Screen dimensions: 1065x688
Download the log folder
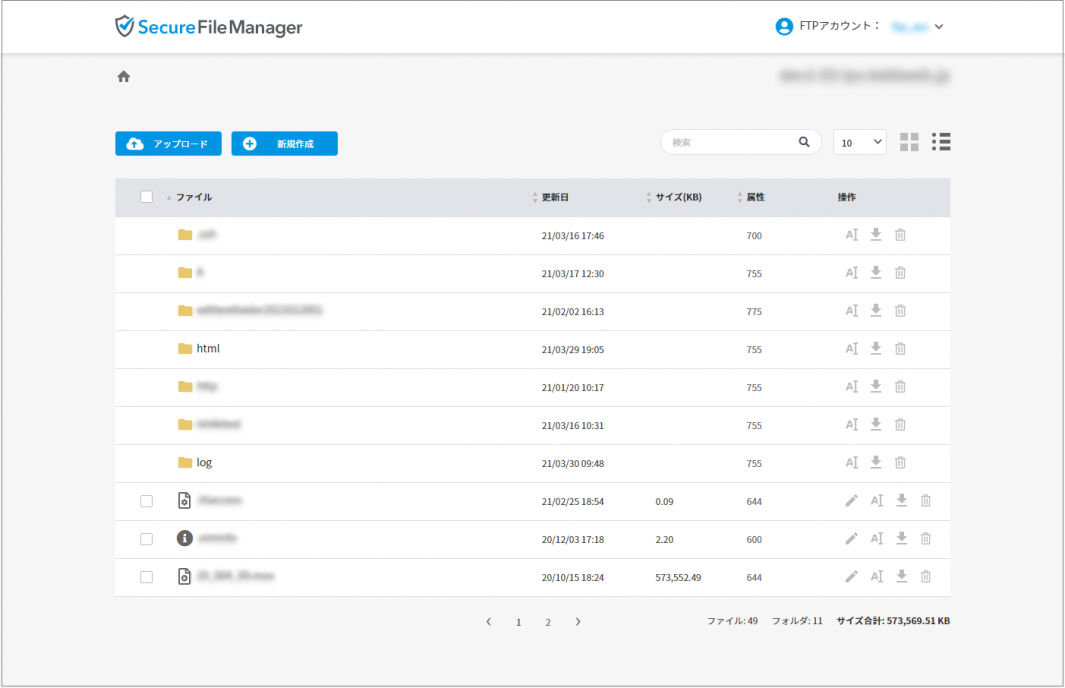(876, 462)
